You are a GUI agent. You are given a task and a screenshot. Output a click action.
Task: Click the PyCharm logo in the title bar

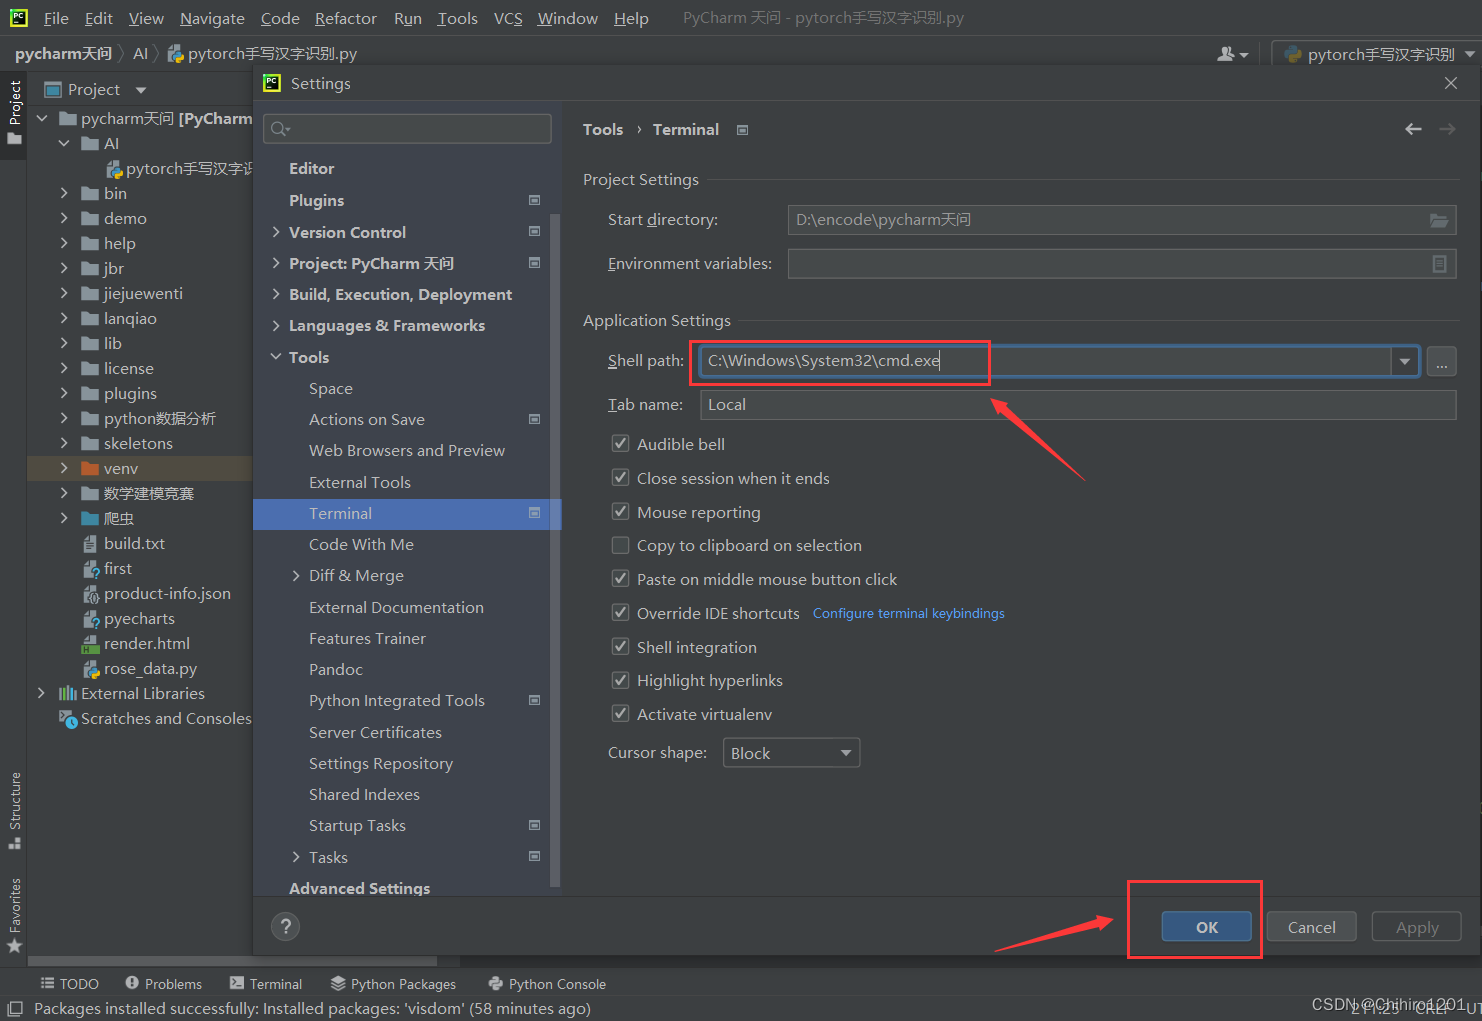pos(18,17)
